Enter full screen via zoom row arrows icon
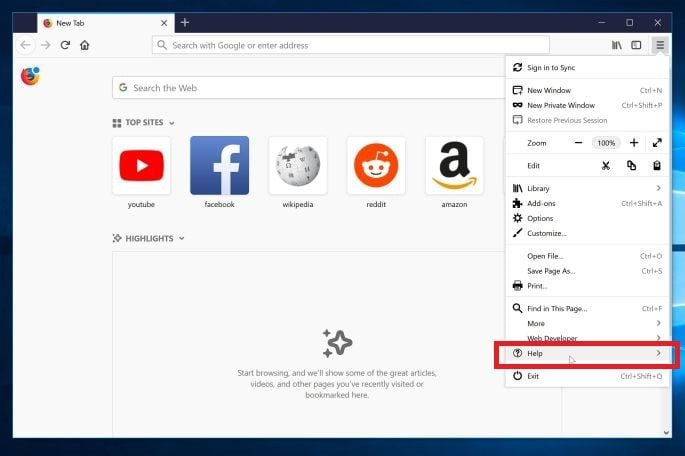The height and width of the screenshot is (456, 685). tap(657, 143)
